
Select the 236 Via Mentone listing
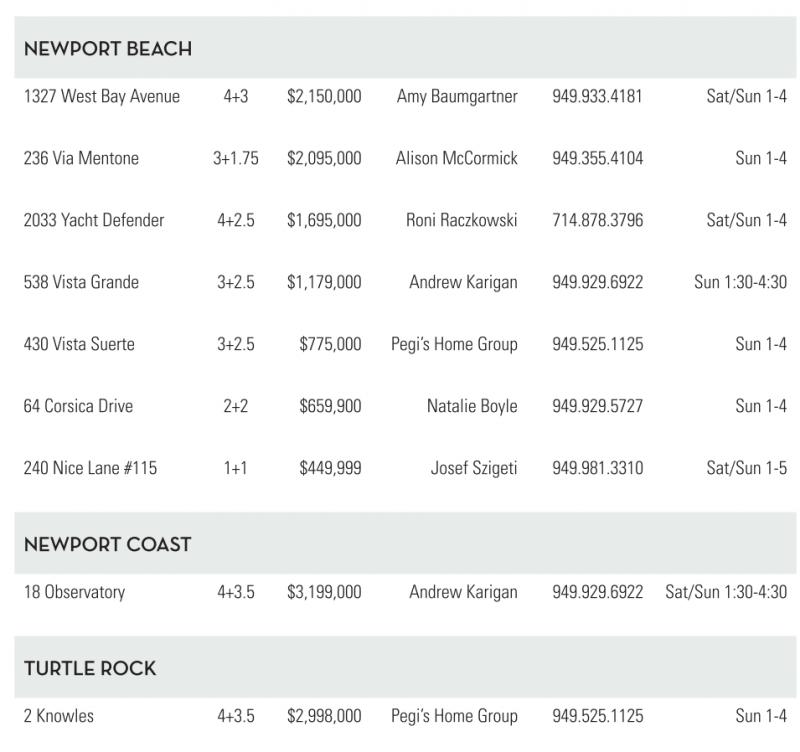click(81, 159)
